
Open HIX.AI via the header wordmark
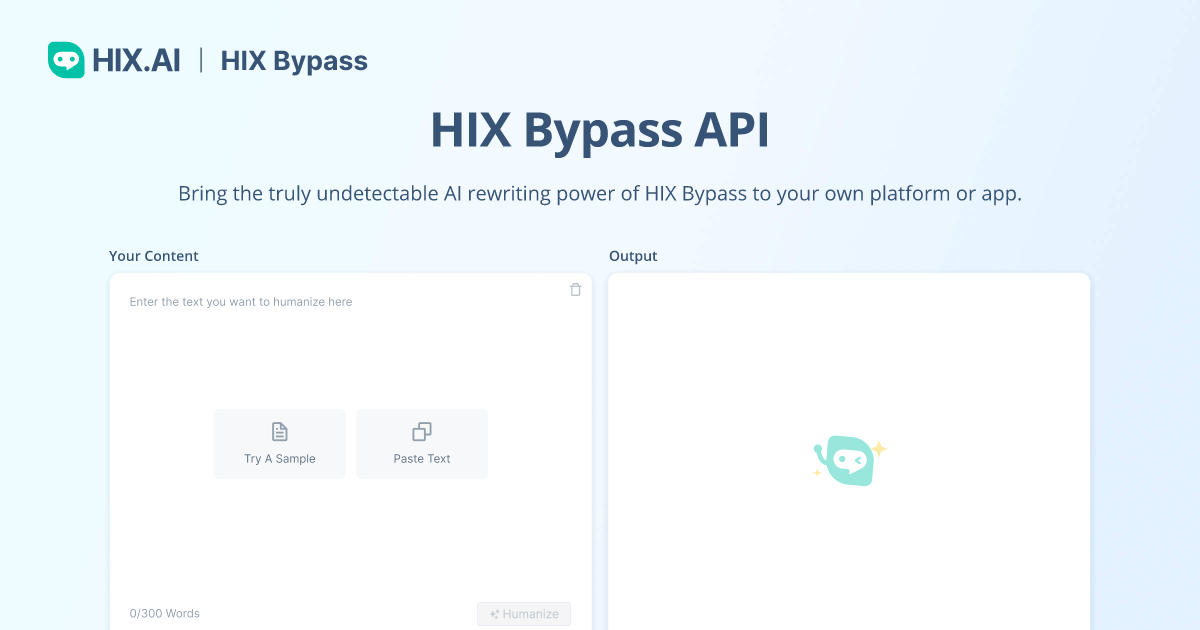coord(136,60)
